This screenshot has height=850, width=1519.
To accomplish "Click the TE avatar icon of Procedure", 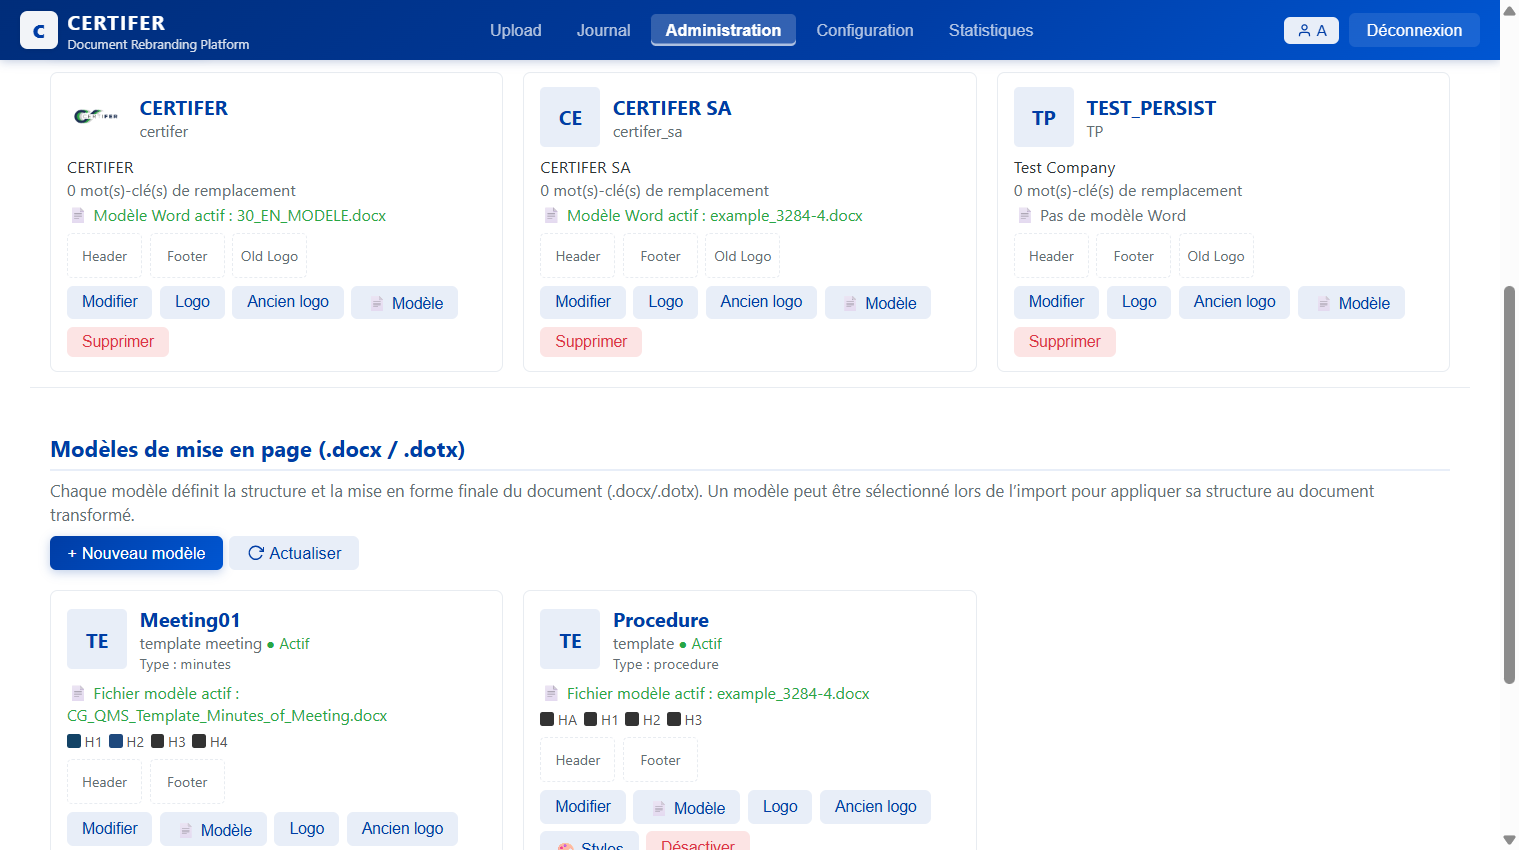I will point(570,640).
